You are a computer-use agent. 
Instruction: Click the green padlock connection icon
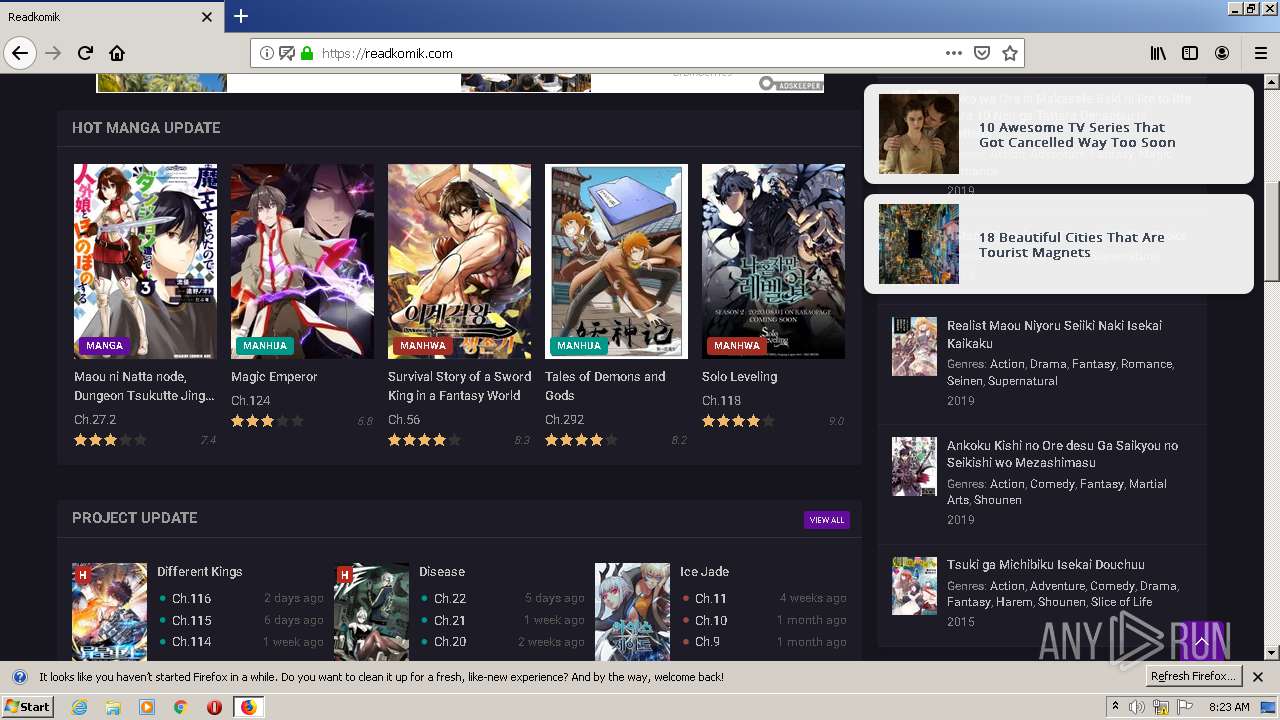click(x=307, y=53)
